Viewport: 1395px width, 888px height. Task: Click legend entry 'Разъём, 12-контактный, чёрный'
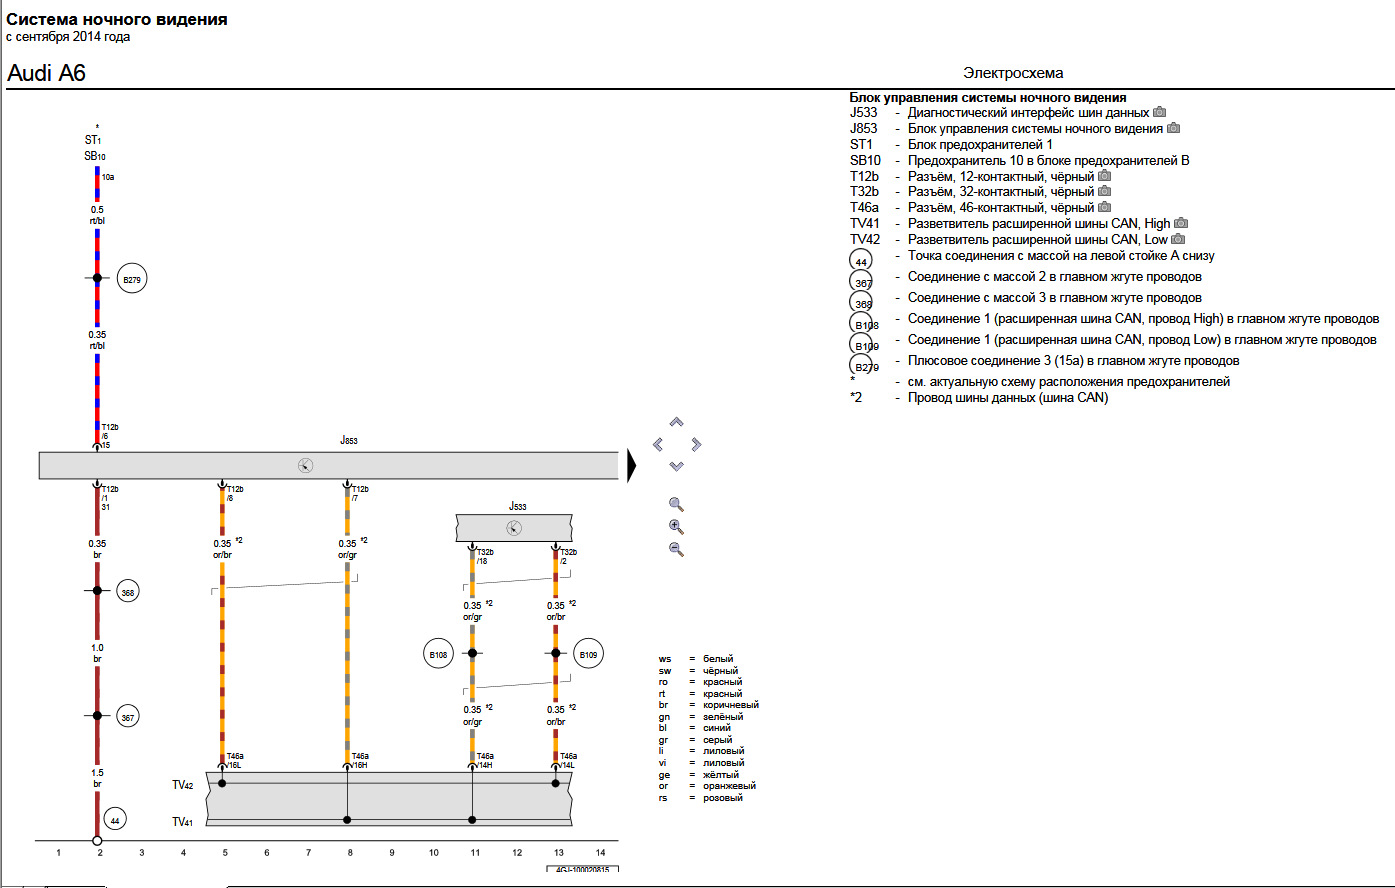[1001, 176]
